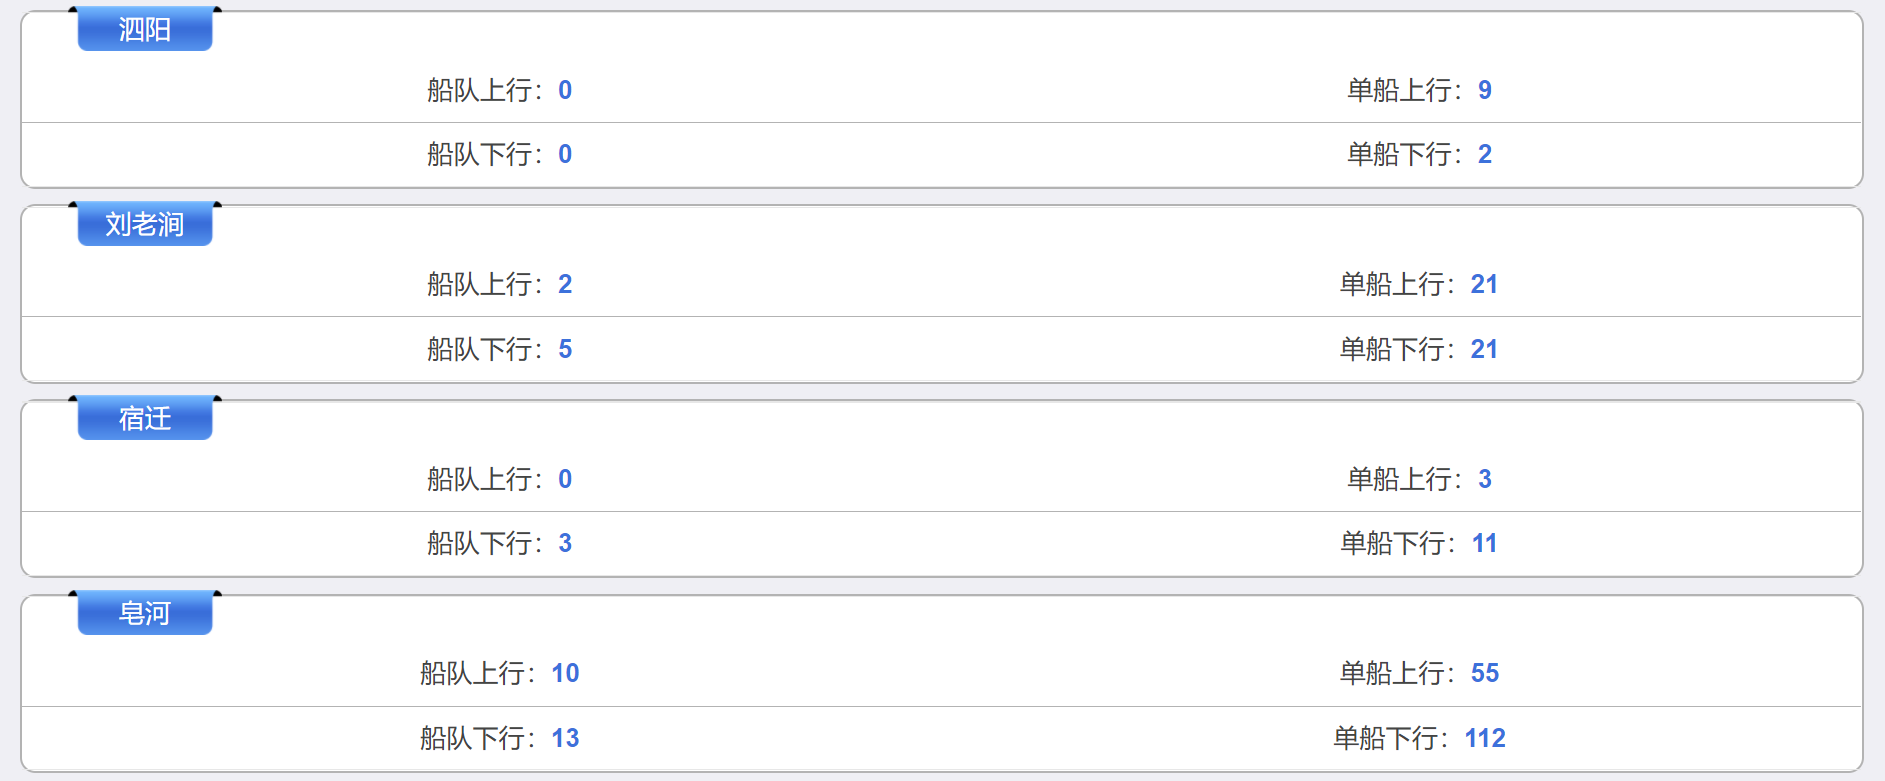Click 宿迁 单船上行 value 3
1885x781 pixels.
(1485, 479)
